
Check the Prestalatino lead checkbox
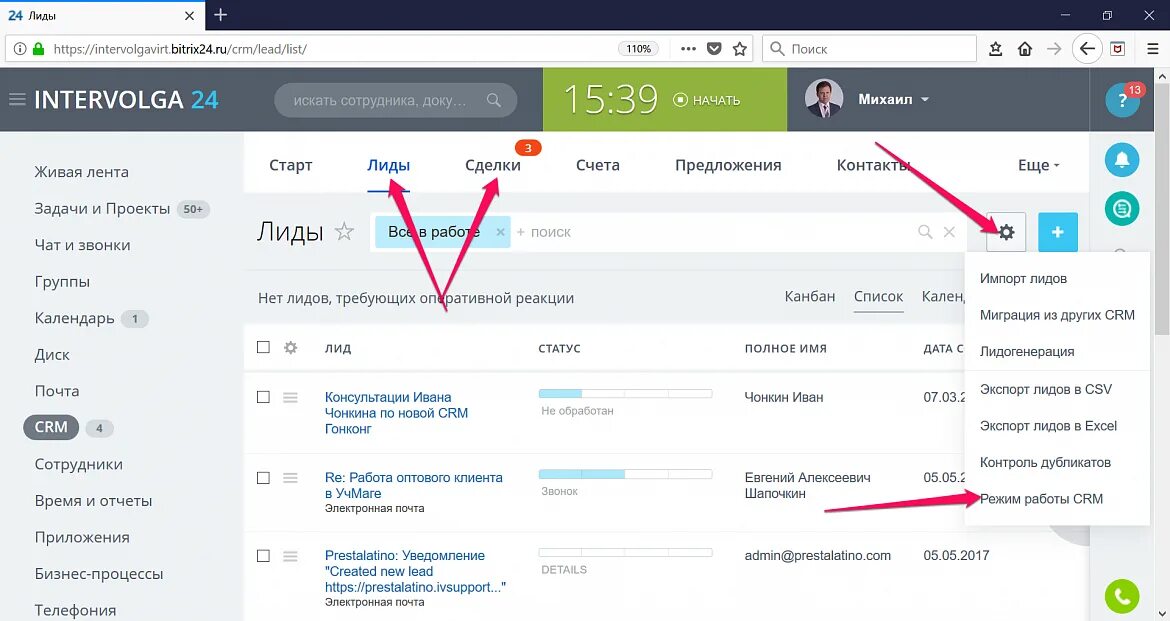[263, 556]
